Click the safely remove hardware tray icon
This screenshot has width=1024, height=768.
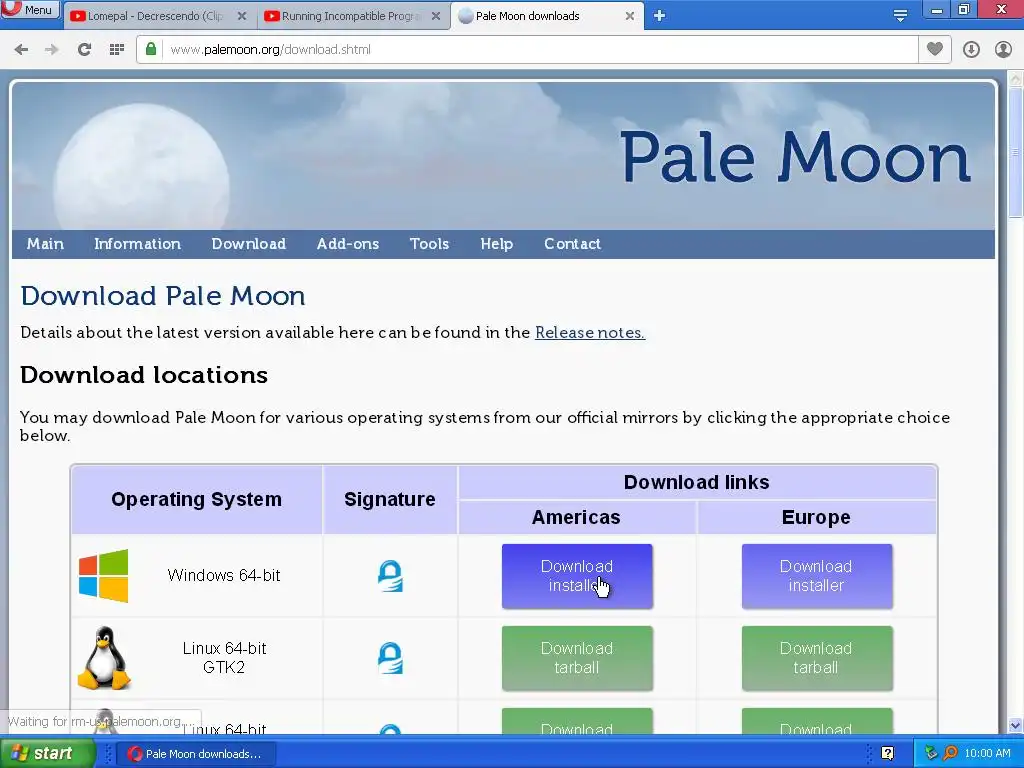(931, 753)
